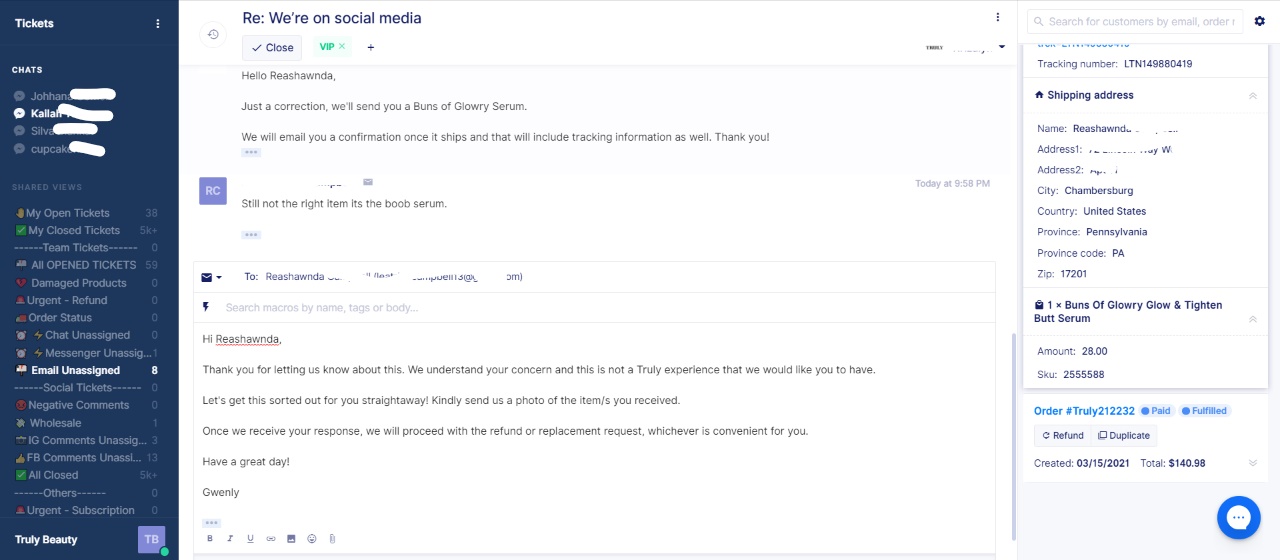
Task: Attach a file with the paperclip icon
Action: [332, 539]
